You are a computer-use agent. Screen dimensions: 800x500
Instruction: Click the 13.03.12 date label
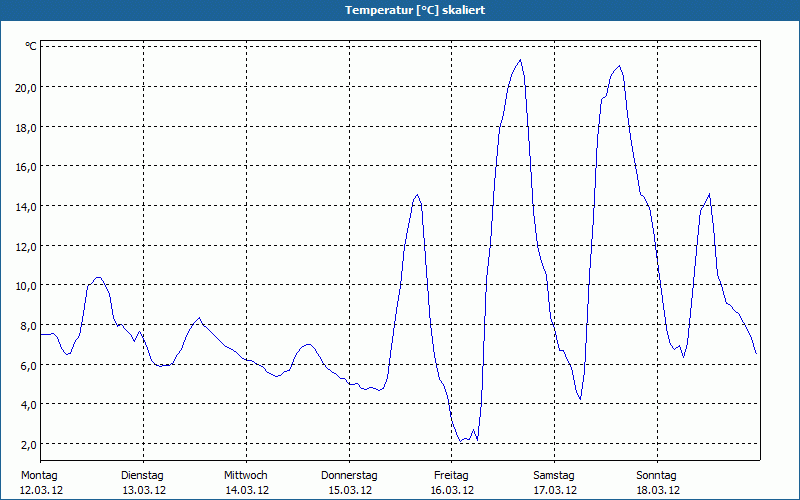click(x=144, y=490)
